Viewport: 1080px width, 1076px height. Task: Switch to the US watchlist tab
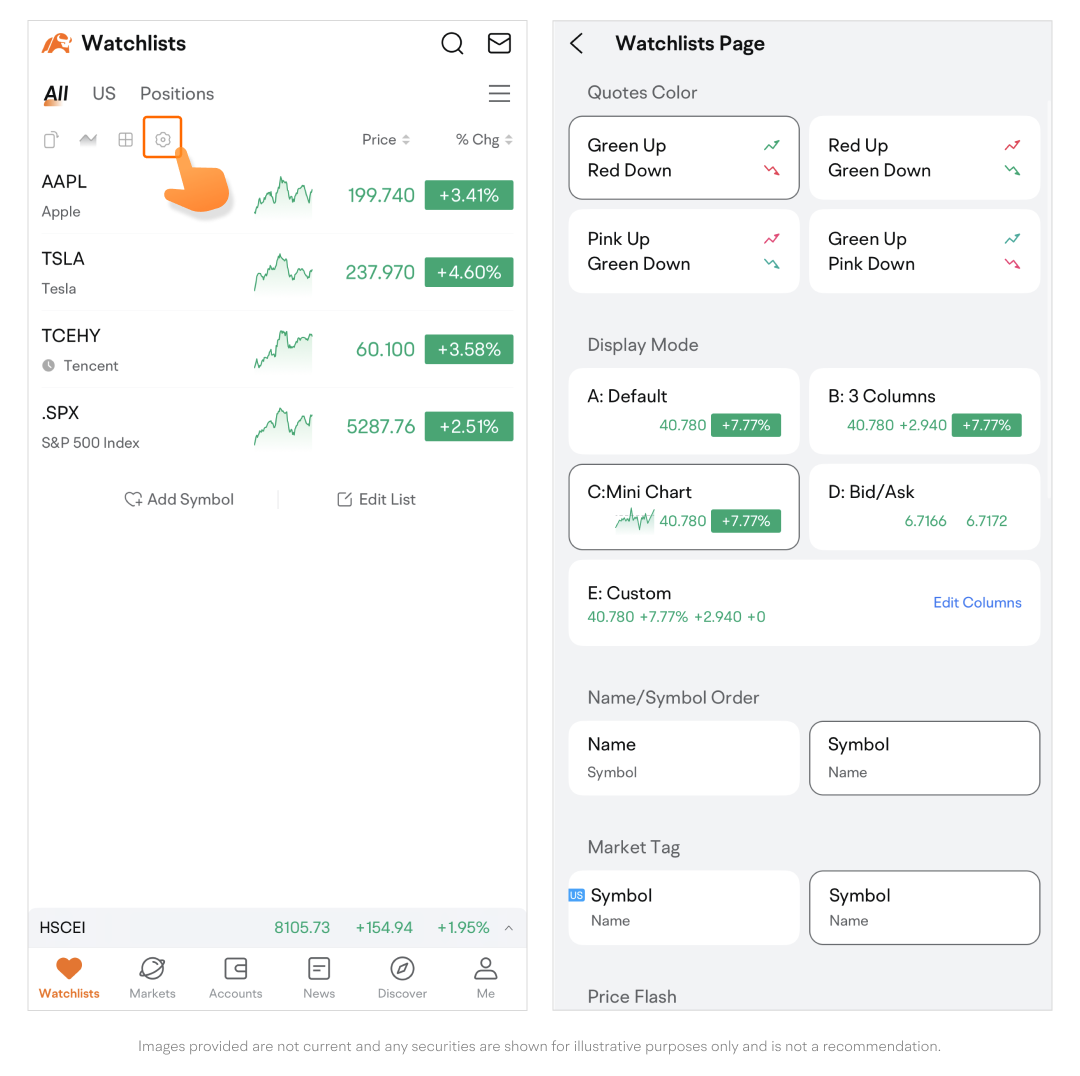[104, 93]
